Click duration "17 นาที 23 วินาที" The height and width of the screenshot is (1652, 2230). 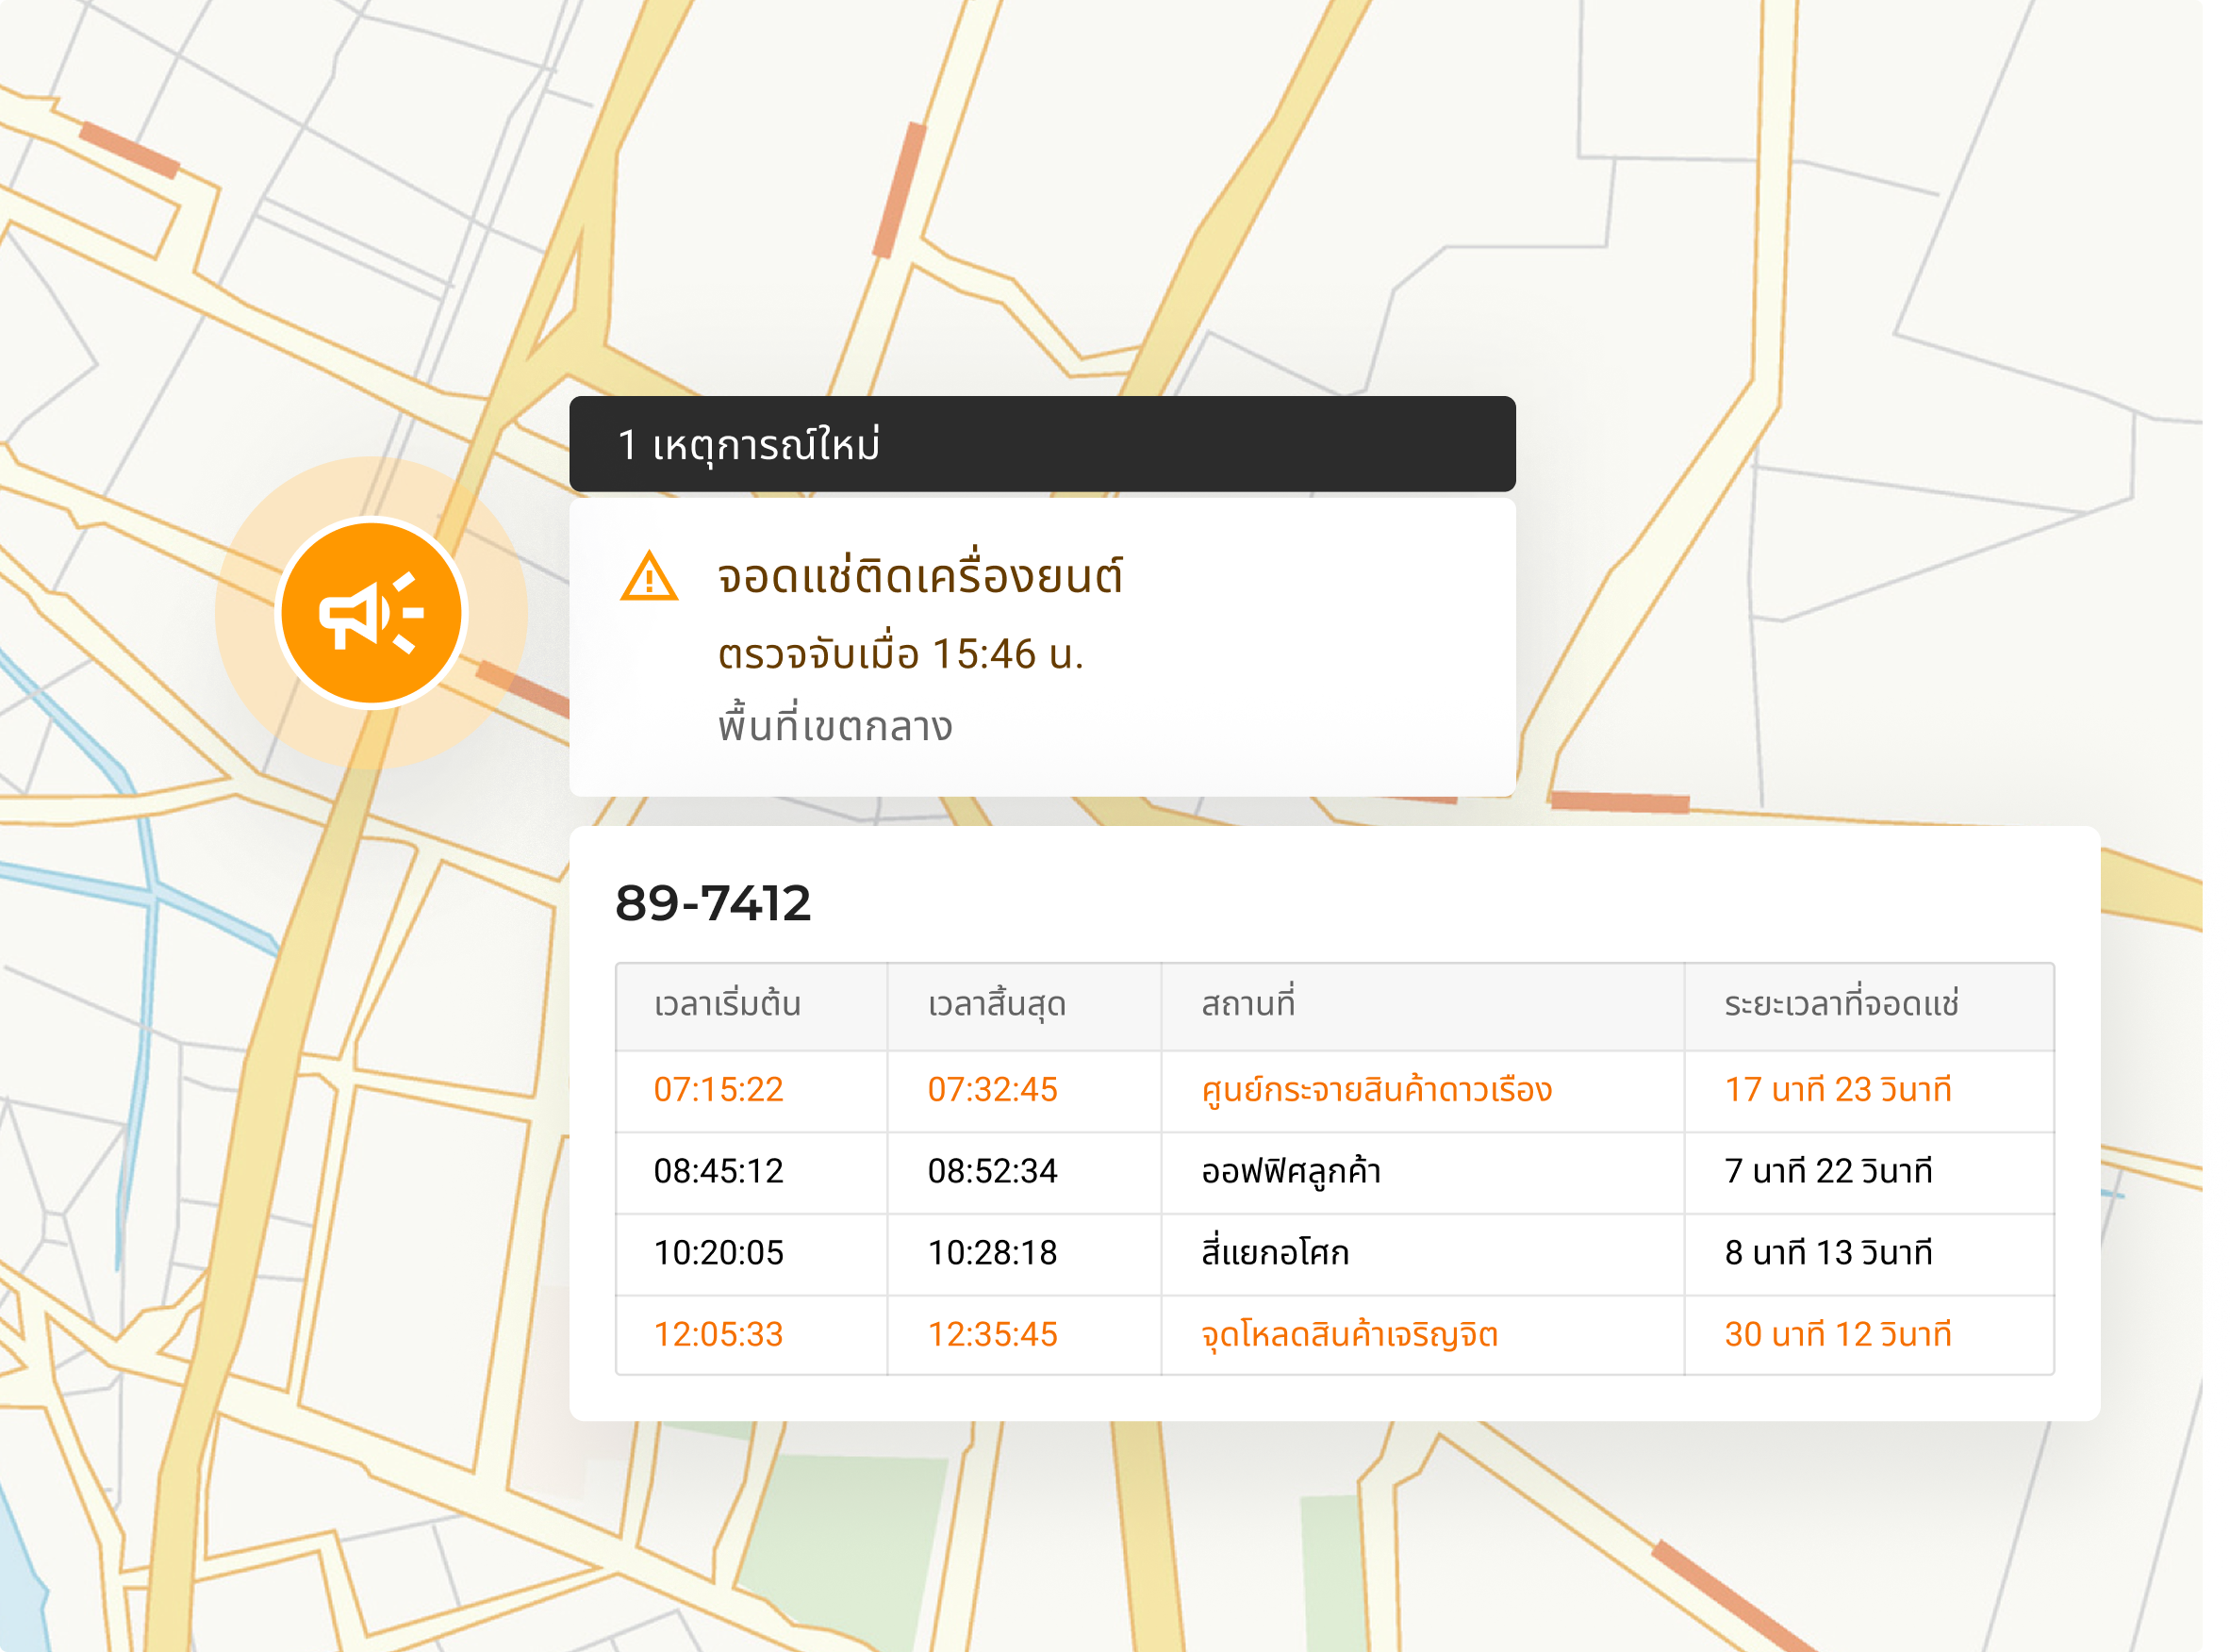[1838, 1089]
